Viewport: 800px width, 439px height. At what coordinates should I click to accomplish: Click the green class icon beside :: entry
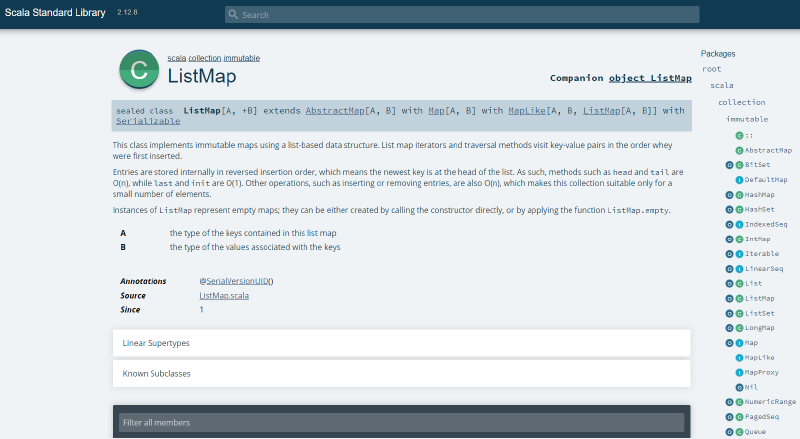point(739,135)
